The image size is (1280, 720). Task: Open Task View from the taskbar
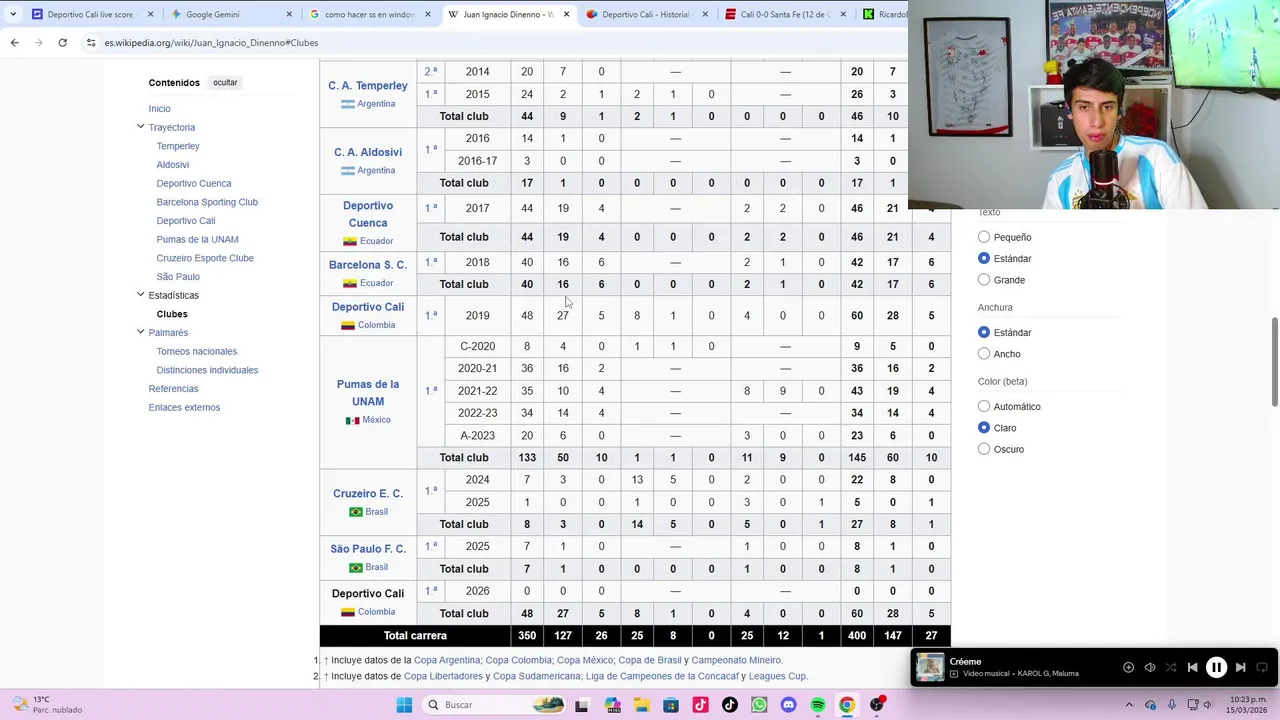581,705
